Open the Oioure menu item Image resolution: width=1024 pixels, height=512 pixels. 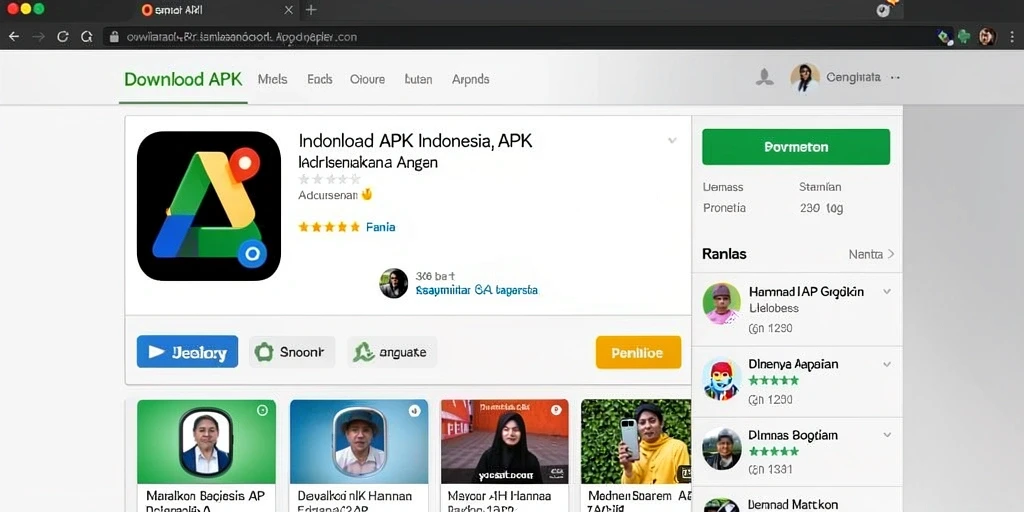point(367,80)
